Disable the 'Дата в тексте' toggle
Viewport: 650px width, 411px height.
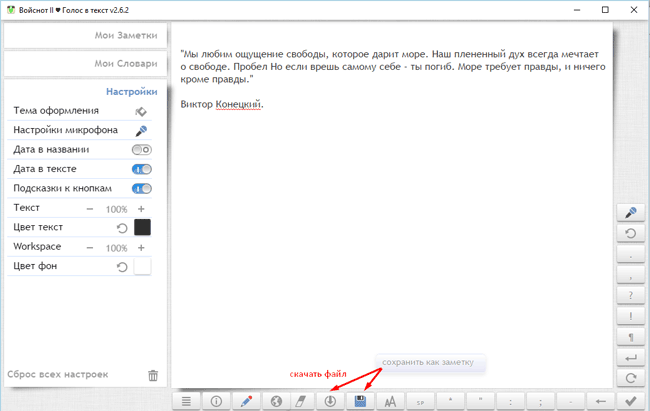(142, 169)
